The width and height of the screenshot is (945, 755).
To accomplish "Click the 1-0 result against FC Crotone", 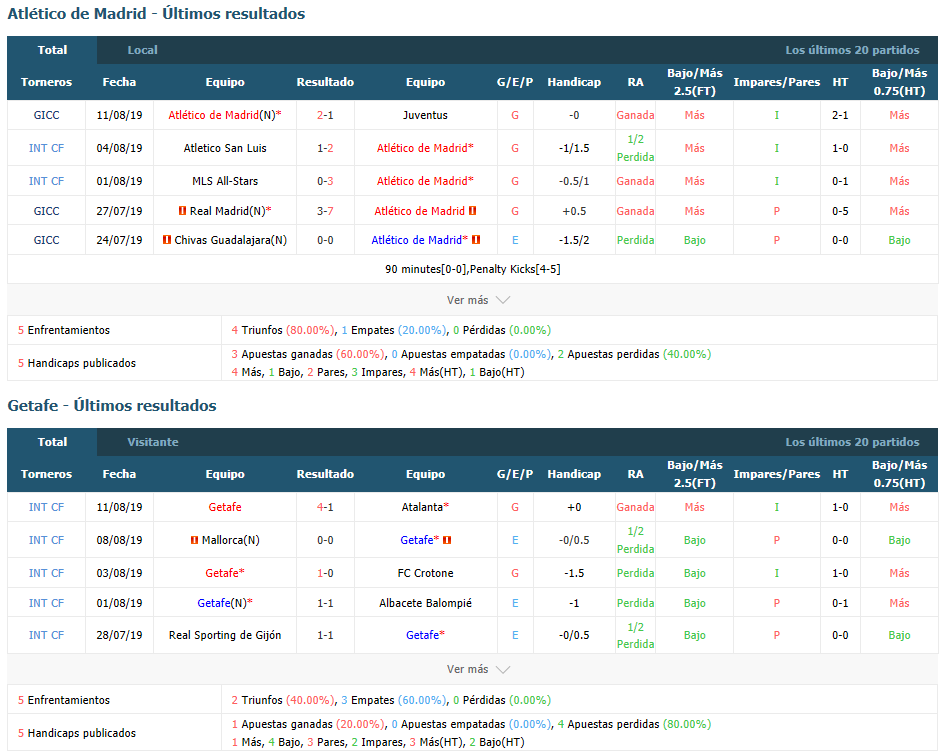I will [x=325, y=573].
